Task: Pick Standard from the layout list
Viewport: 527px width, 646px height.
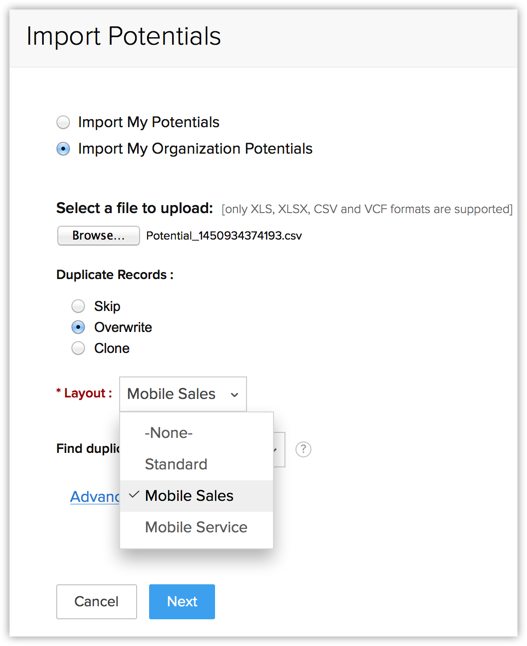Action: coord(197,464)
